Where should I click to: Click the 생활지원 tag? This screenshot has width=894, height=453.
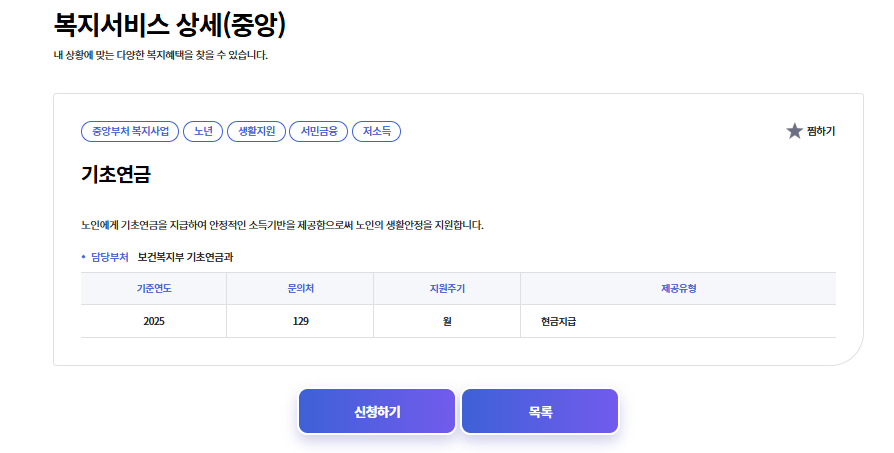(257, 131)
